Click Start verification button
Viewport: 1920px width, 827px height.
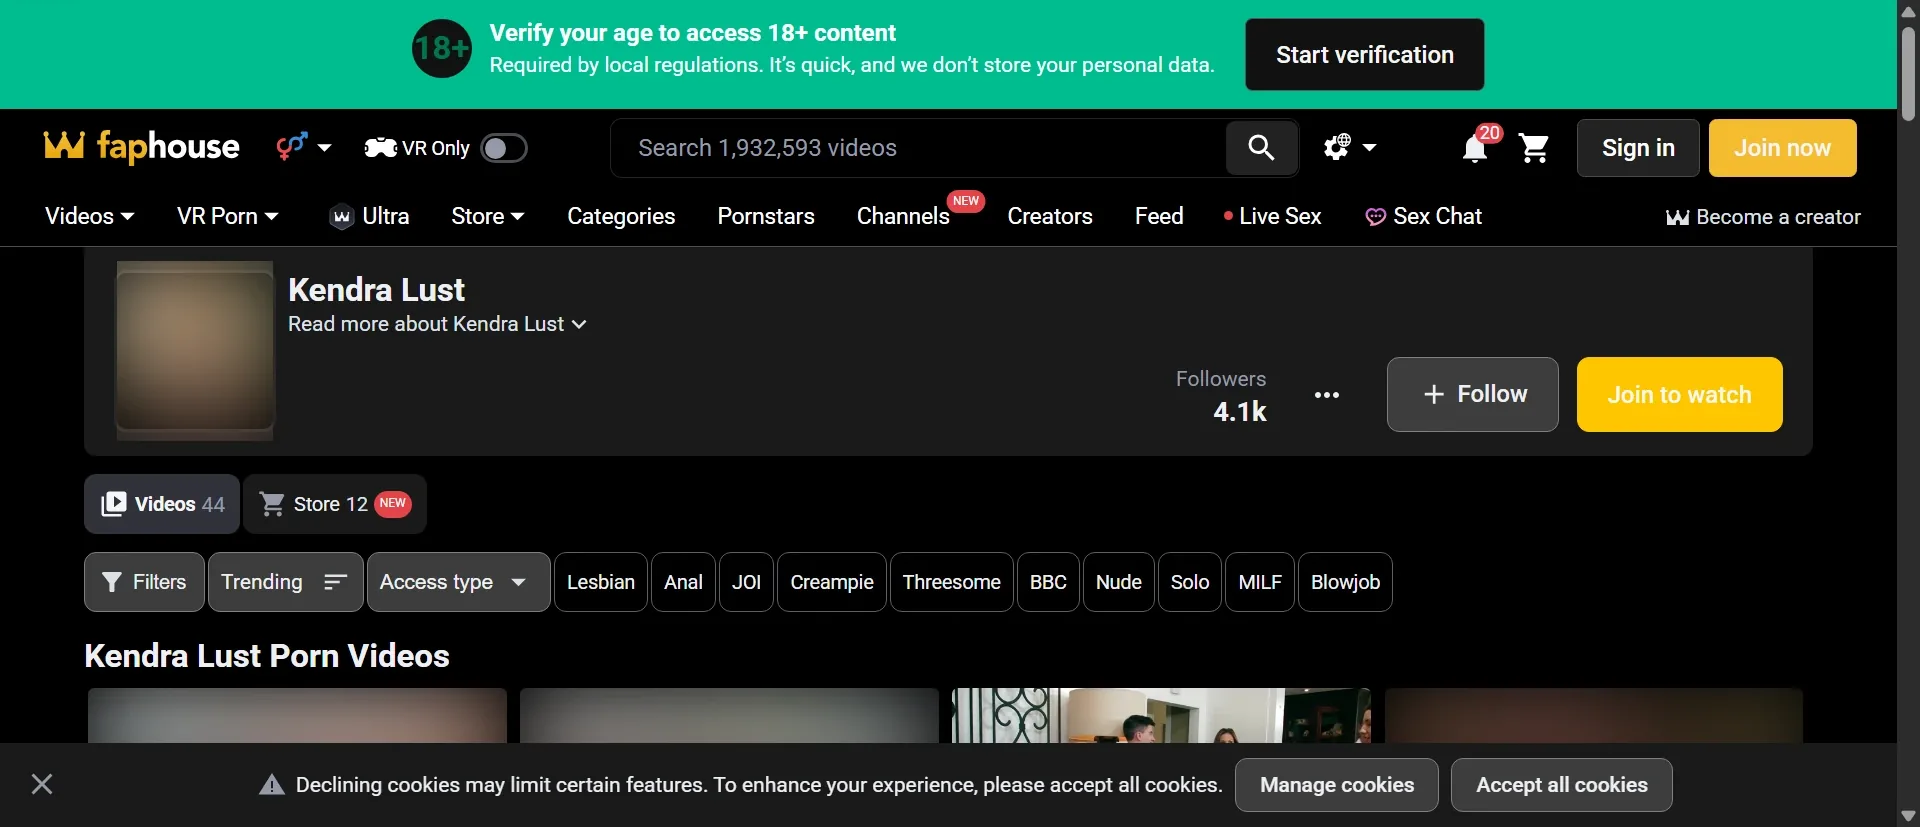point(1364,55)
